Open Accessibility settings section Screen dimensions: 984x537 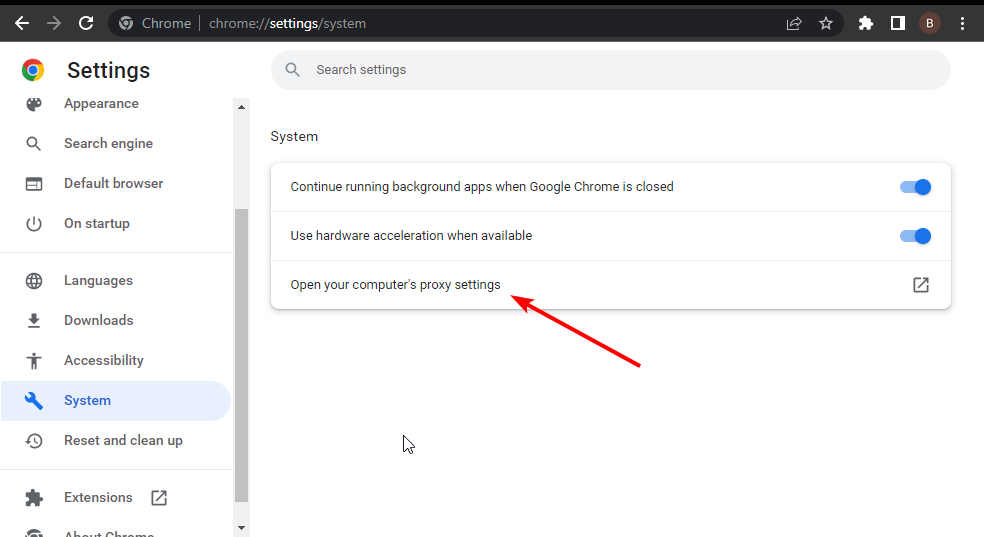(x=104, y=361)
